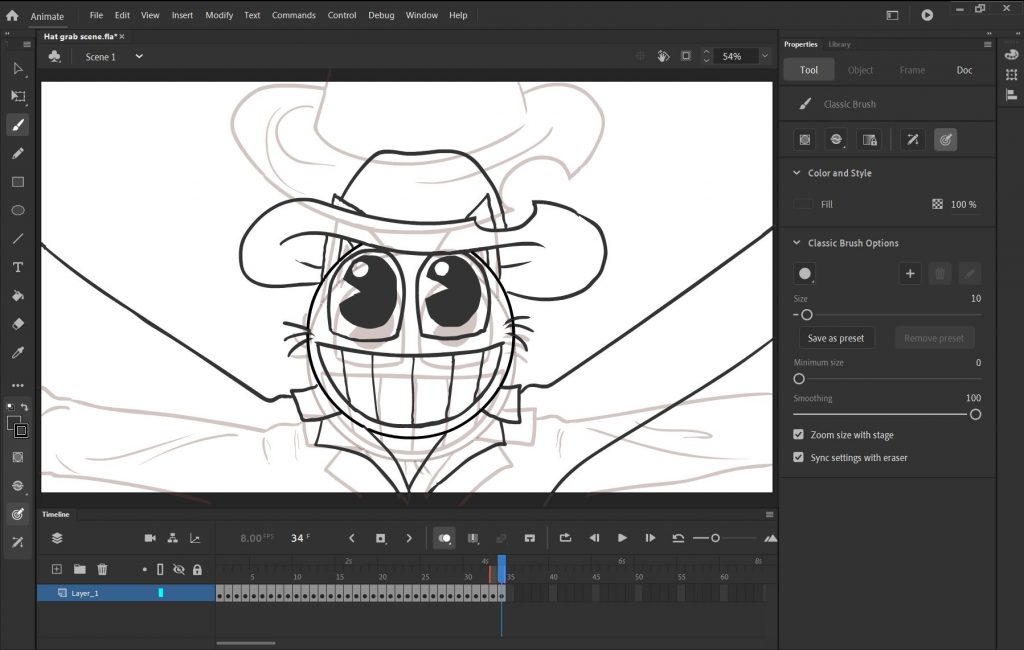Toggle visibility eye for all layers
The image size is (1024, 650).
pyautogui.click(x=179, y=569)
